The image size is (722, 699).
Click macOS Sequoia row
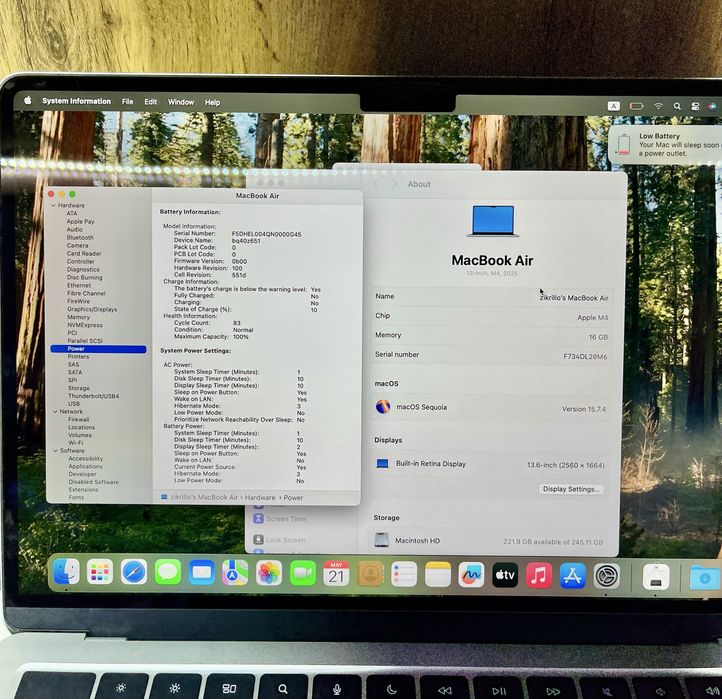coord(490,408)
